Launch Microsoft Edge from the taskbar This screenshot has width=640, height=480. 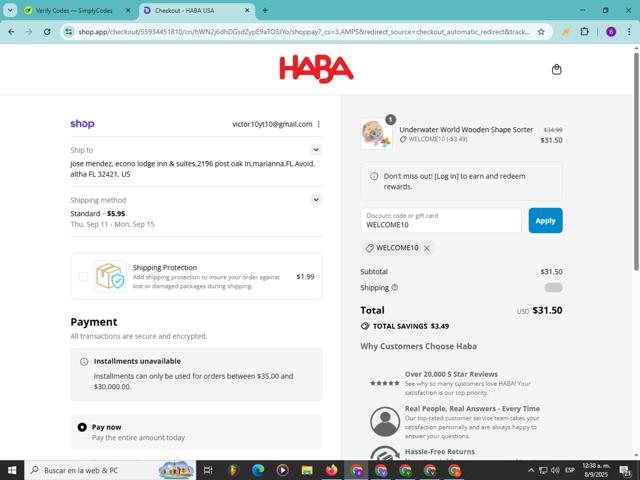coord(258,470)
